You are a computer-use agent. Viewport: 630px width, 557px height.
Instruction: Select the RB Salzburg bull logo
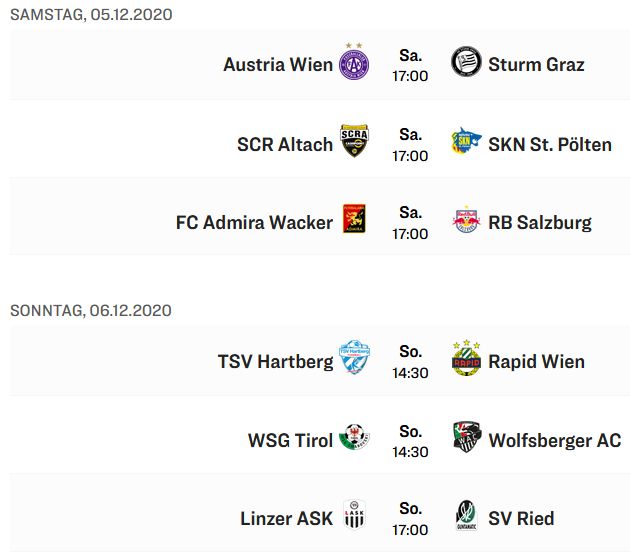click(x=466, y=219)
